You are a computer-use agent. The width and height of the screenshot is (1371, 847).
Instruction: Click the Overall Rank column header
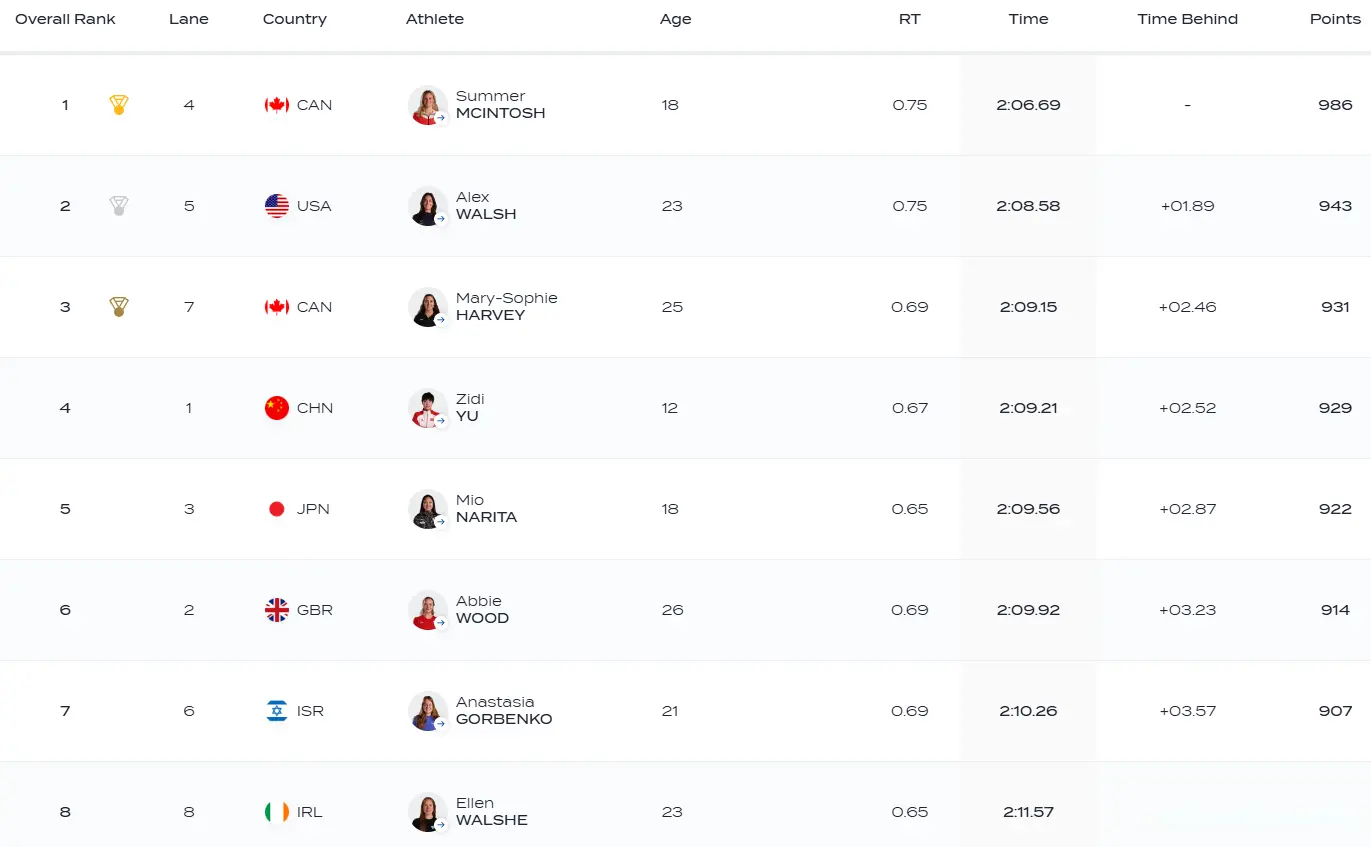(x=65, y=19)
